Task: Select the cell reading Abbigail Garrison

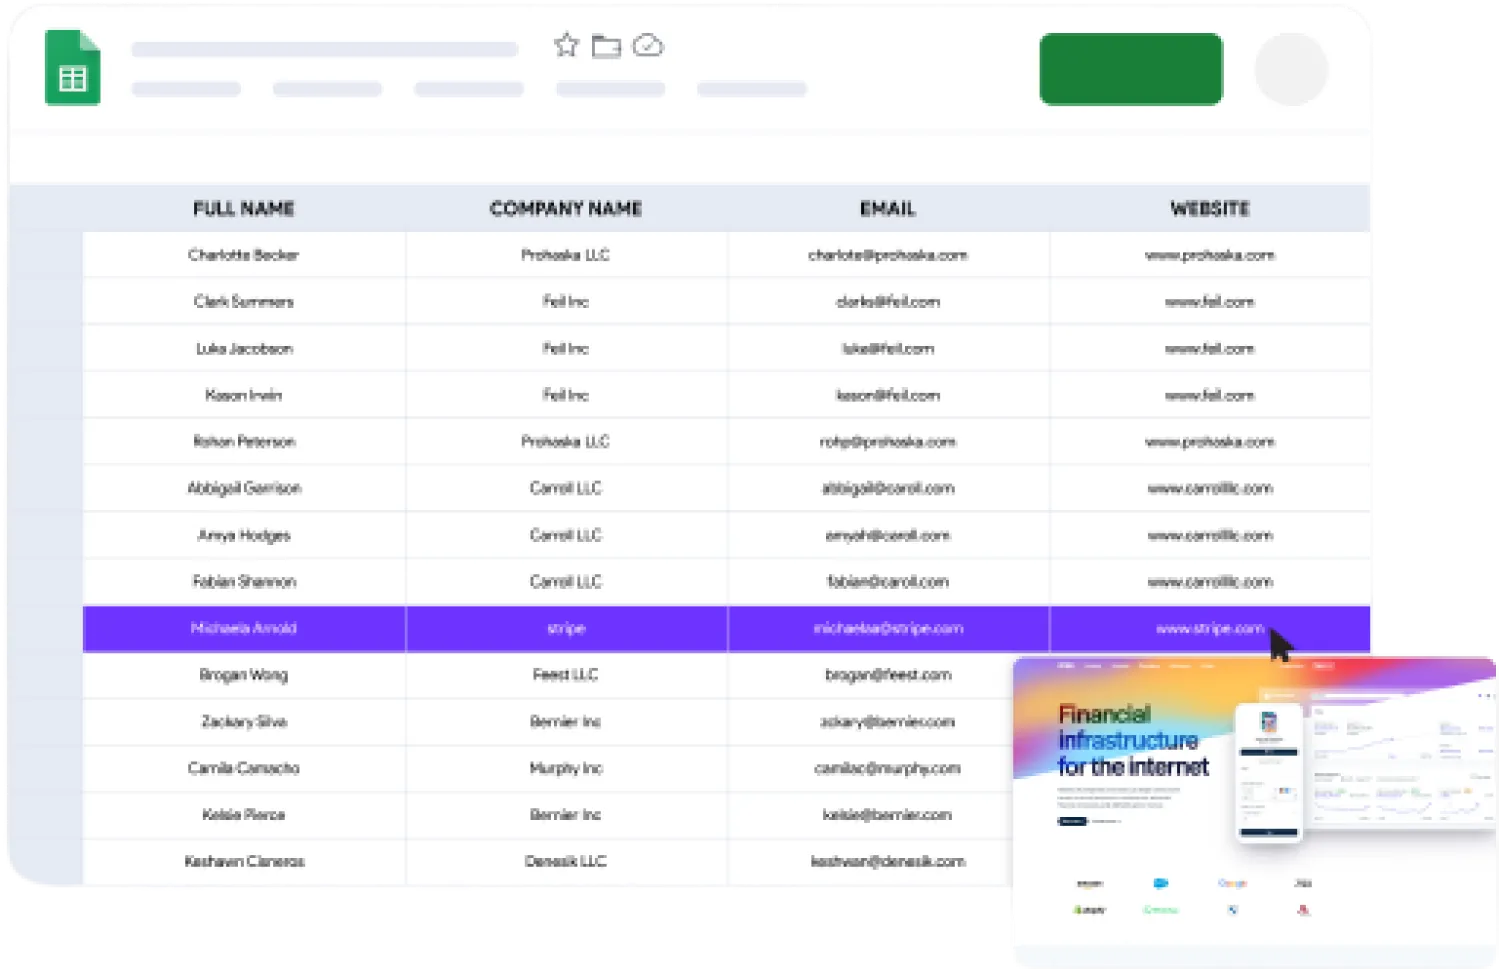Action: tap(244, 488)
